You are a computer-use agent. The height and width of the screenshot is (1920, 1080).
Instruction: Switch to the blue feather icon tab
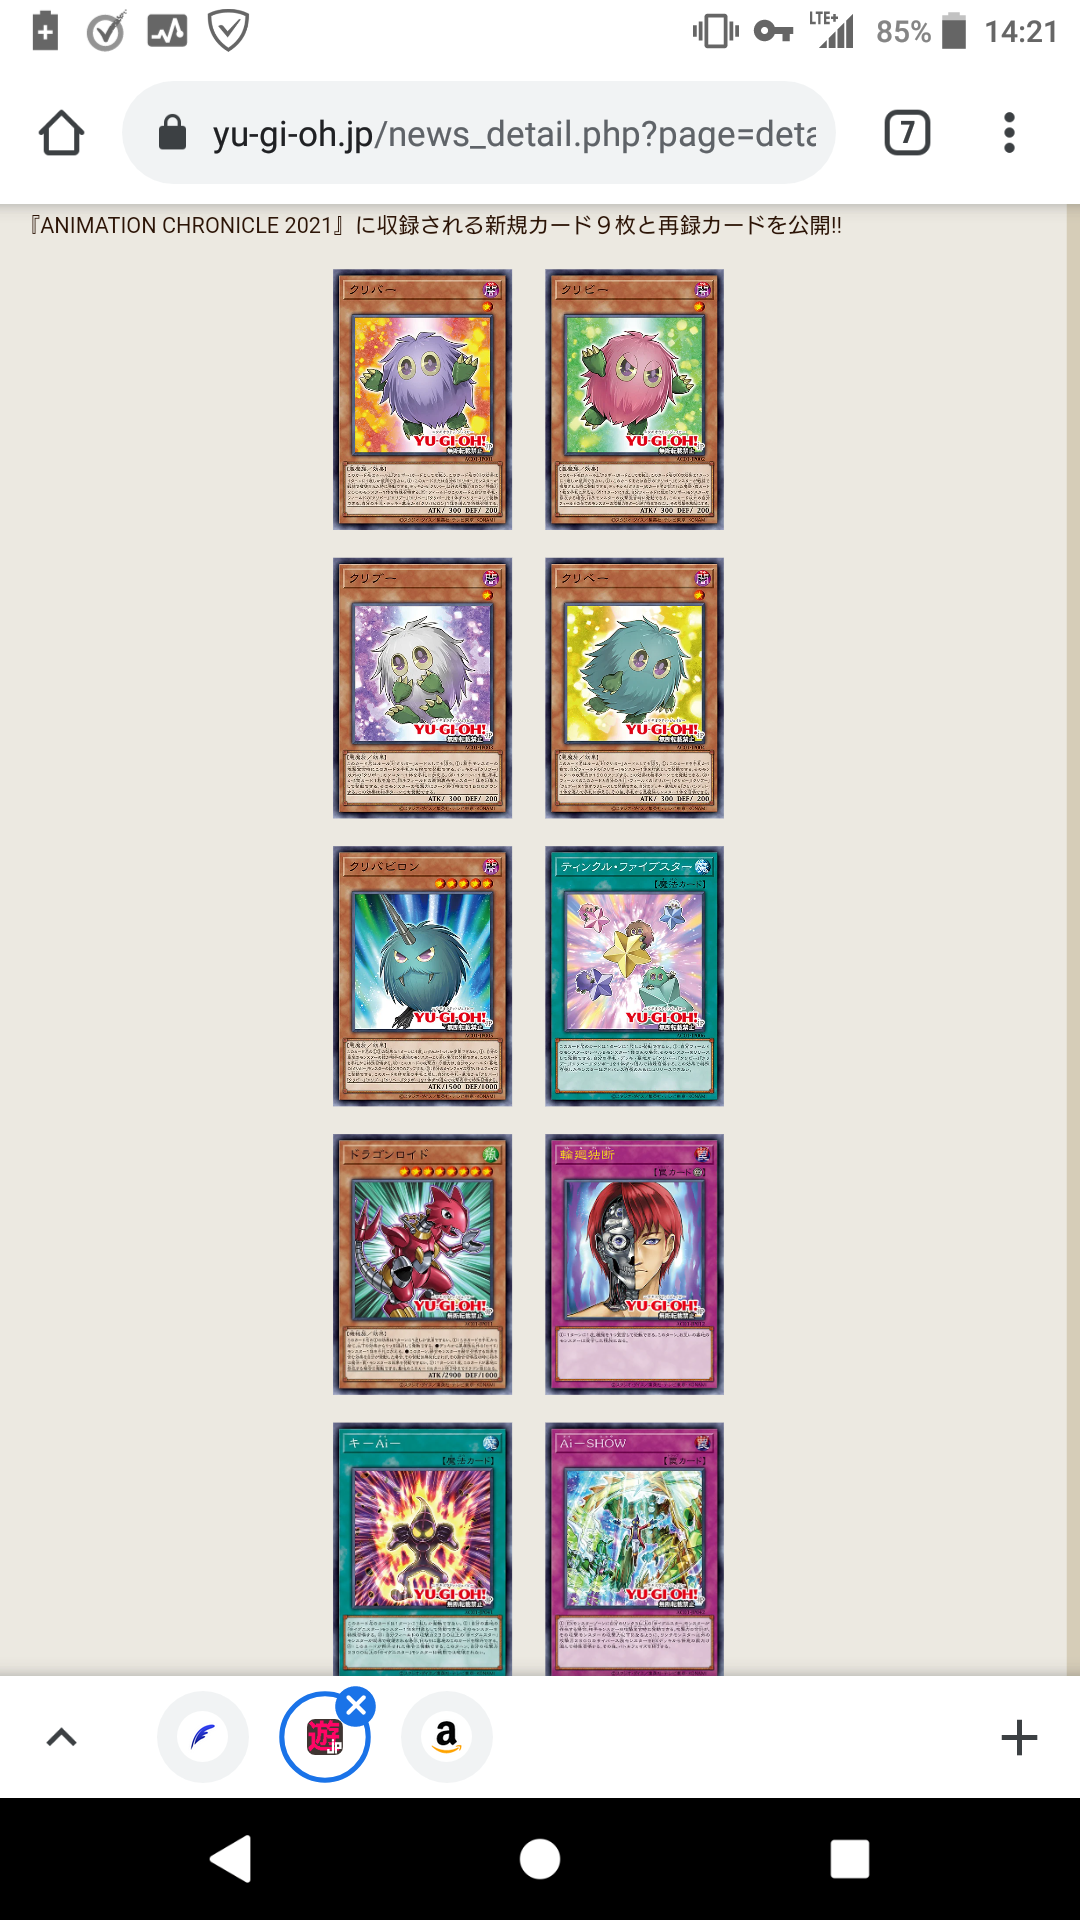(203, 1737)
